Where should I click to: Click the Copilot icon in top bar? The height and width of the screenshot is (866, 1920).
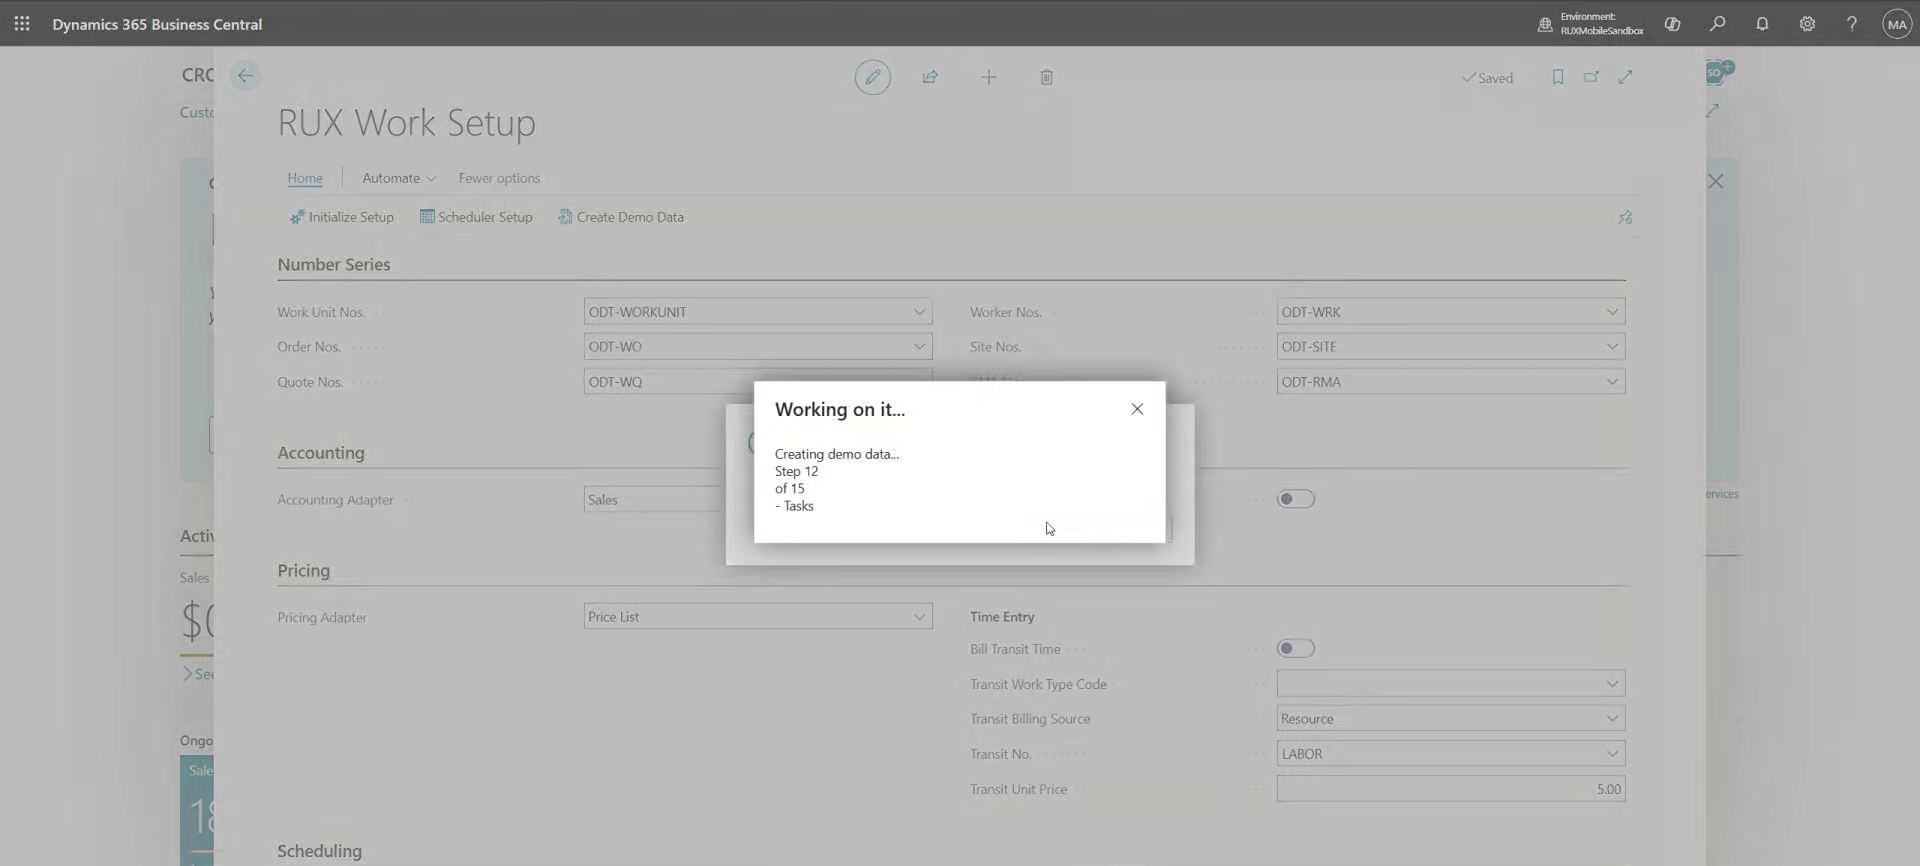(1672, 24)
